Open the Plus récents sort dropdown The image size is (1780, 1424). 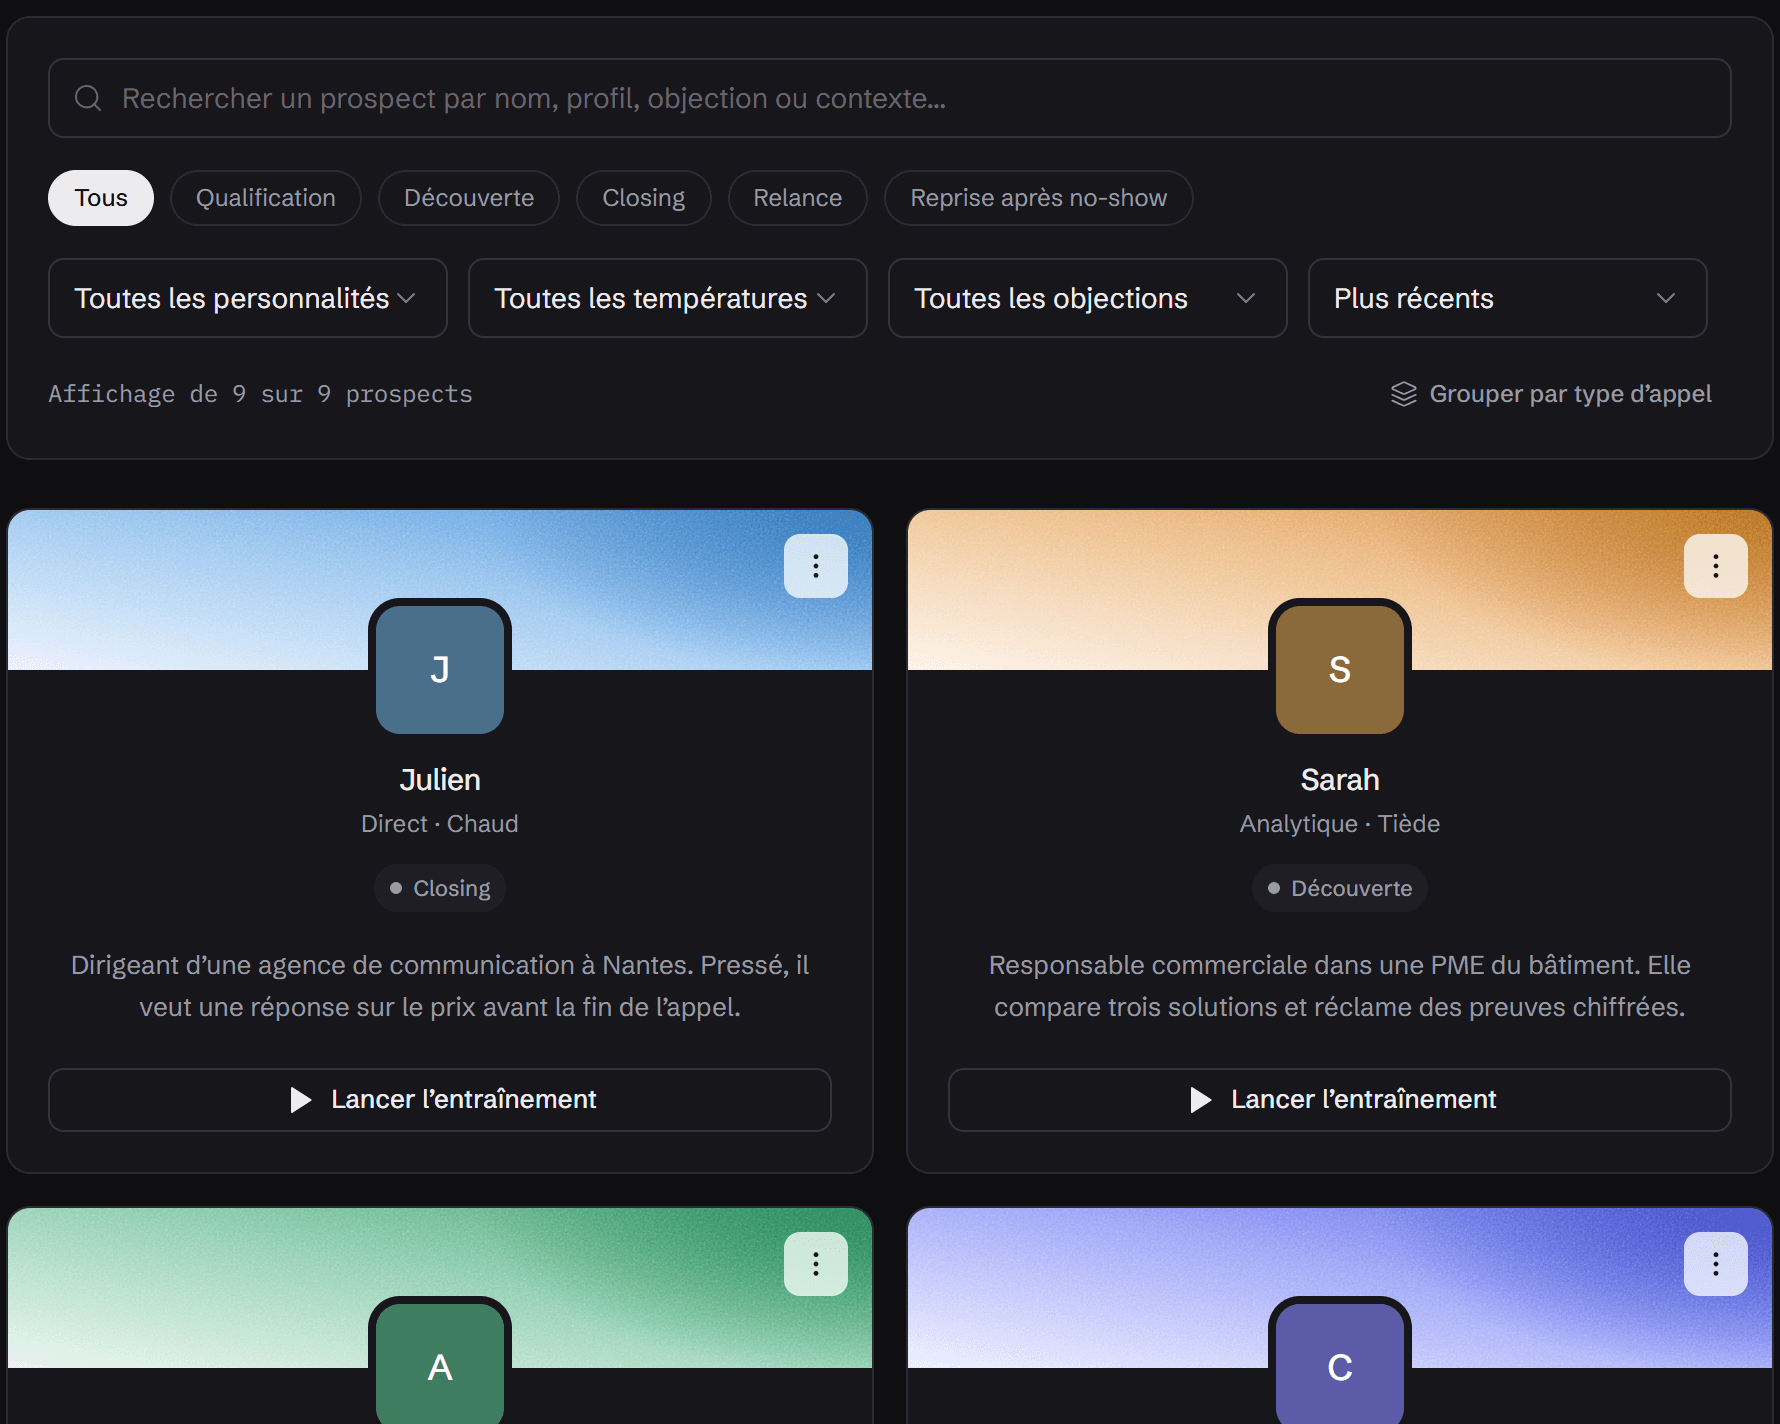(x=1508, y=298)
